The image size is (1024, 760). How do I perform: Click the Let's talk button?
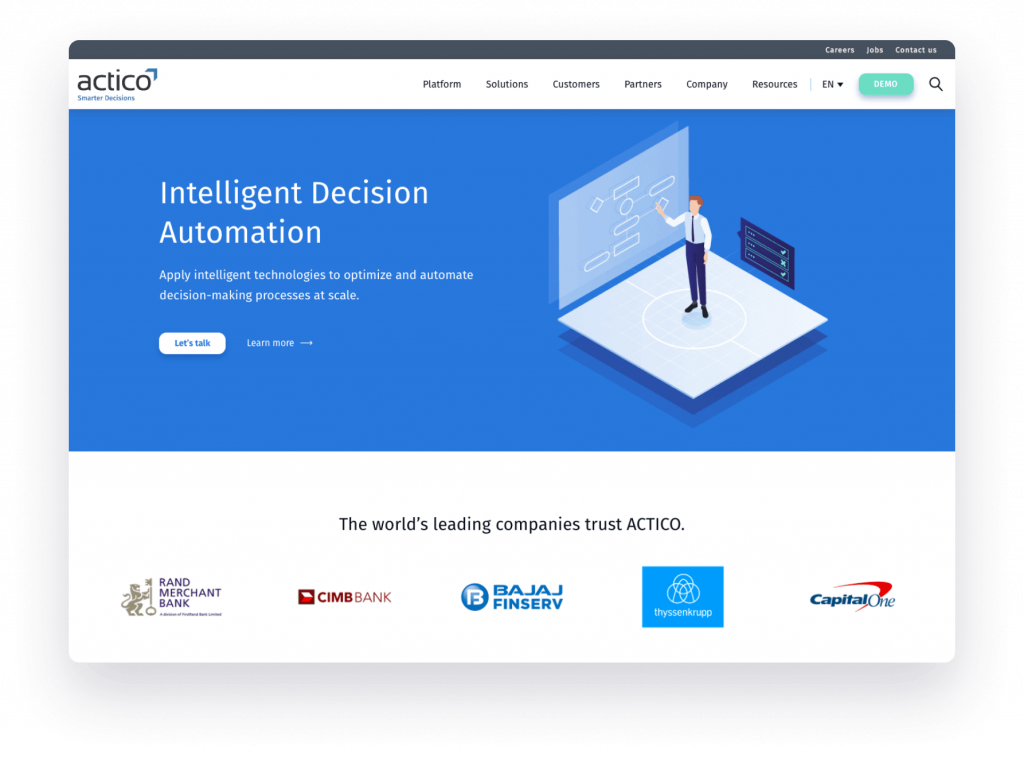pyautogui.click(x=192, y=343)
